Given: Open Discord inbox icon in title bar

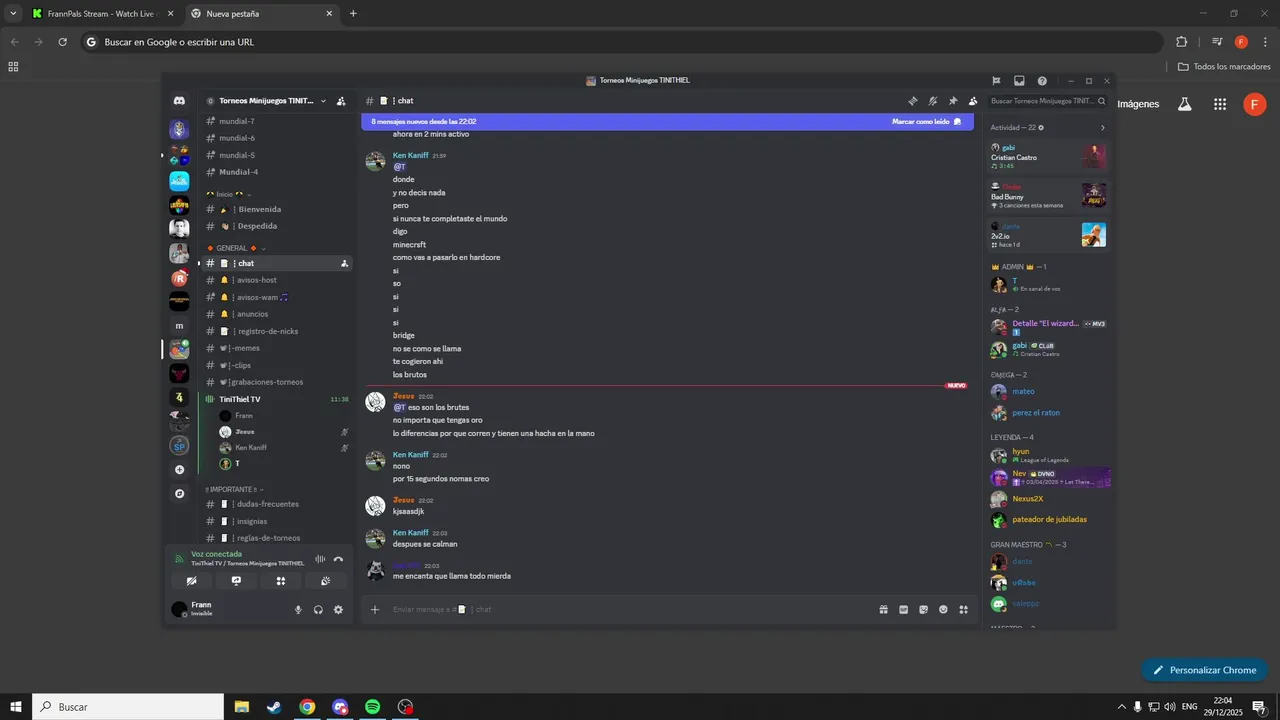Looking at the screenshot, I should click(1019, 81).
